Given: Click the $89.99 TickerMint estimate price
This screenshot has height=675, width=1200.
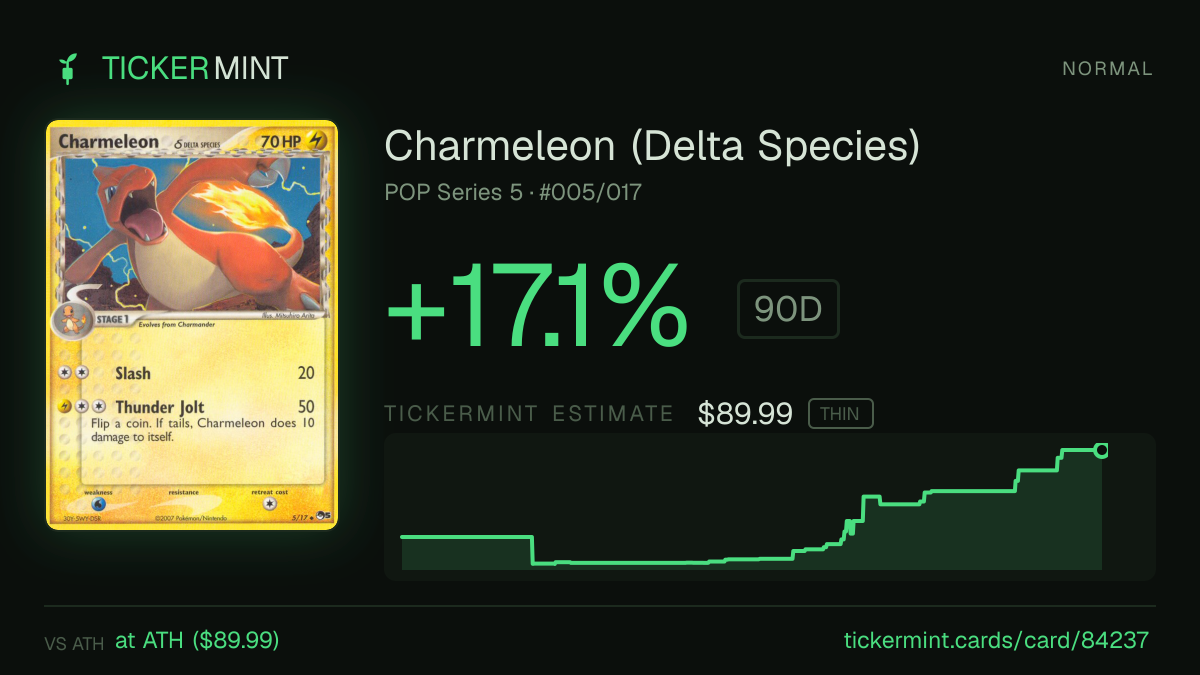Looking at the screenshot, I should pos(745,413).
